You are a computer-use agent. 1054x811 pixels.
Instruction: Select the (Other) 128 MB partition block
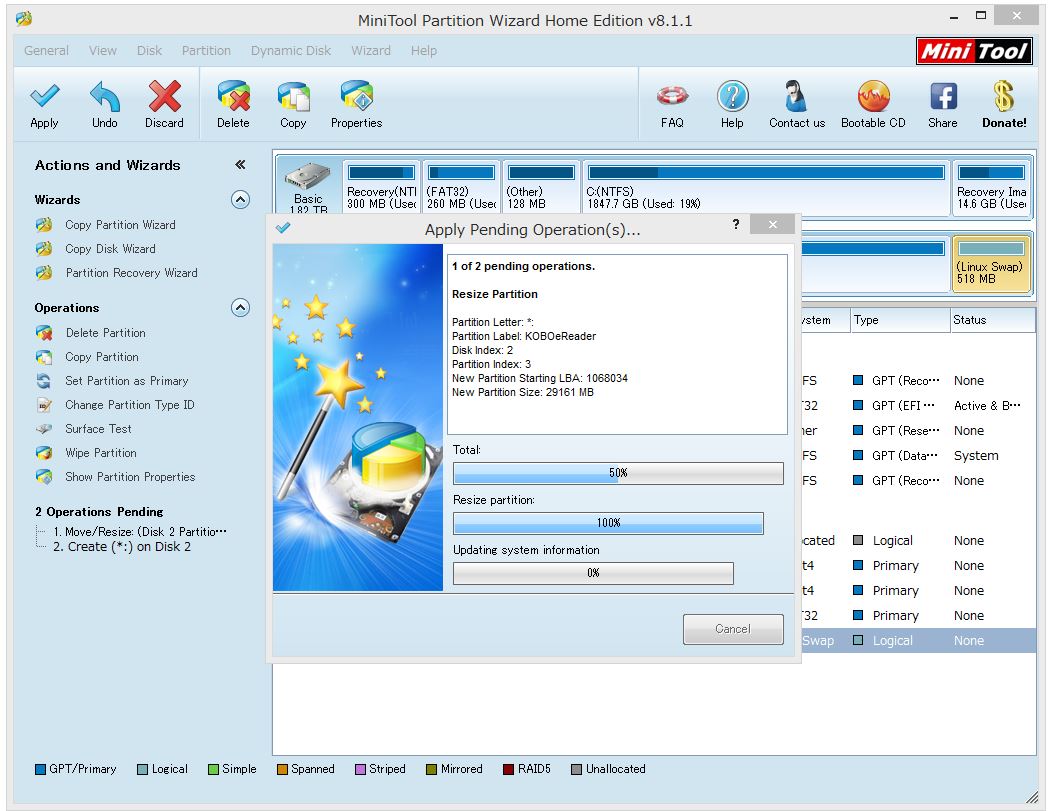(541, 187)
